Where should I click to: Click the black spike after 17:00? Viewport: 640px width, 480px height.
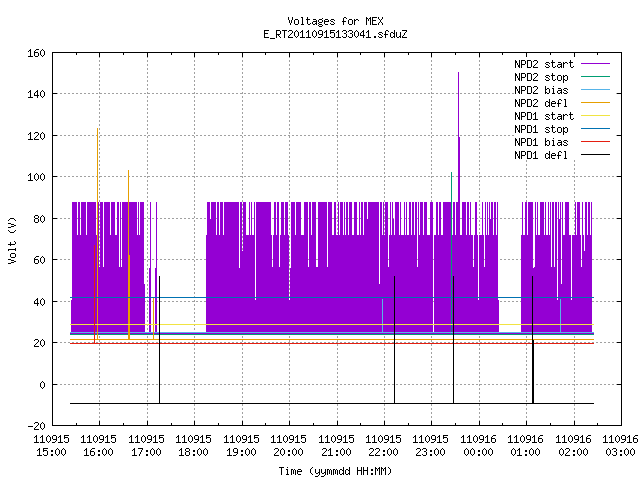tap(160, 340)
